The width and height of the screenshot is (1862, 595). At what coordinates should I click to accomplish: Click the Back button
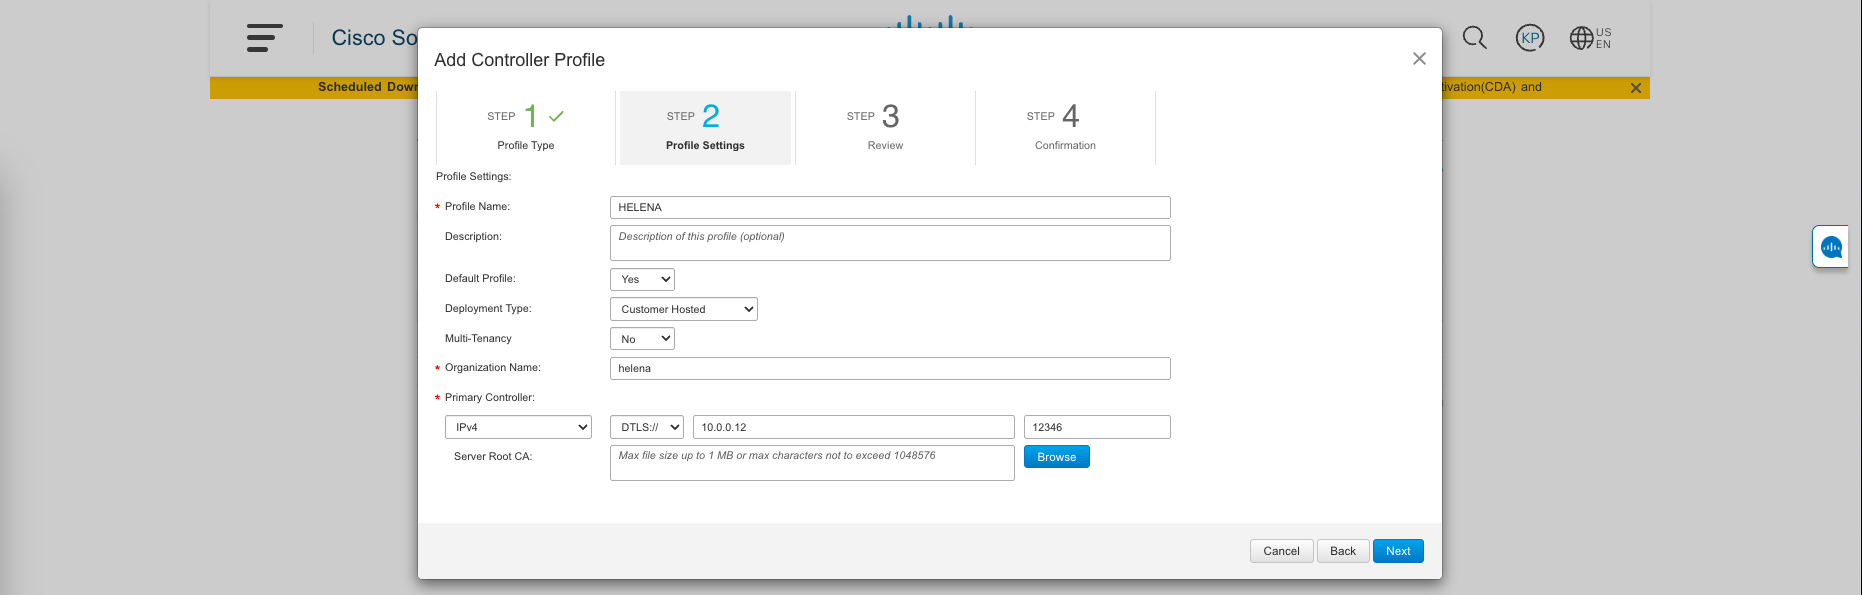click(x=1342, y=551)
